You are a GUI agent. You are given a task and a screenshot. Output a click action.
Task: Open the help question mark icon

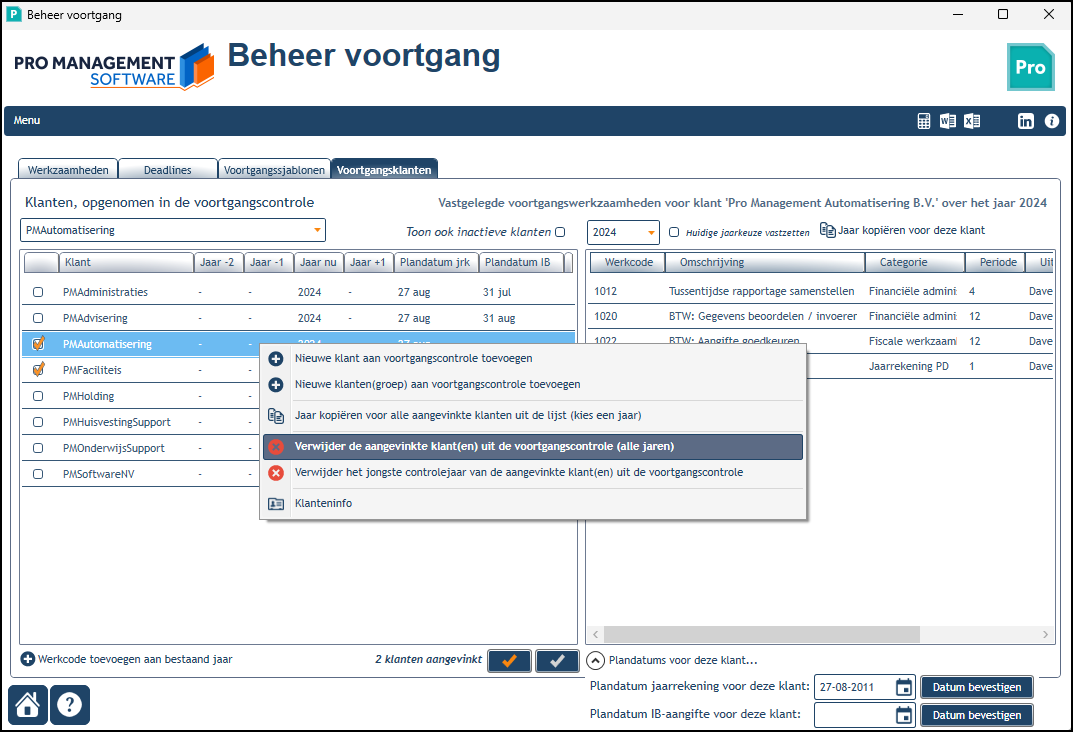click(x=70, y=705)
